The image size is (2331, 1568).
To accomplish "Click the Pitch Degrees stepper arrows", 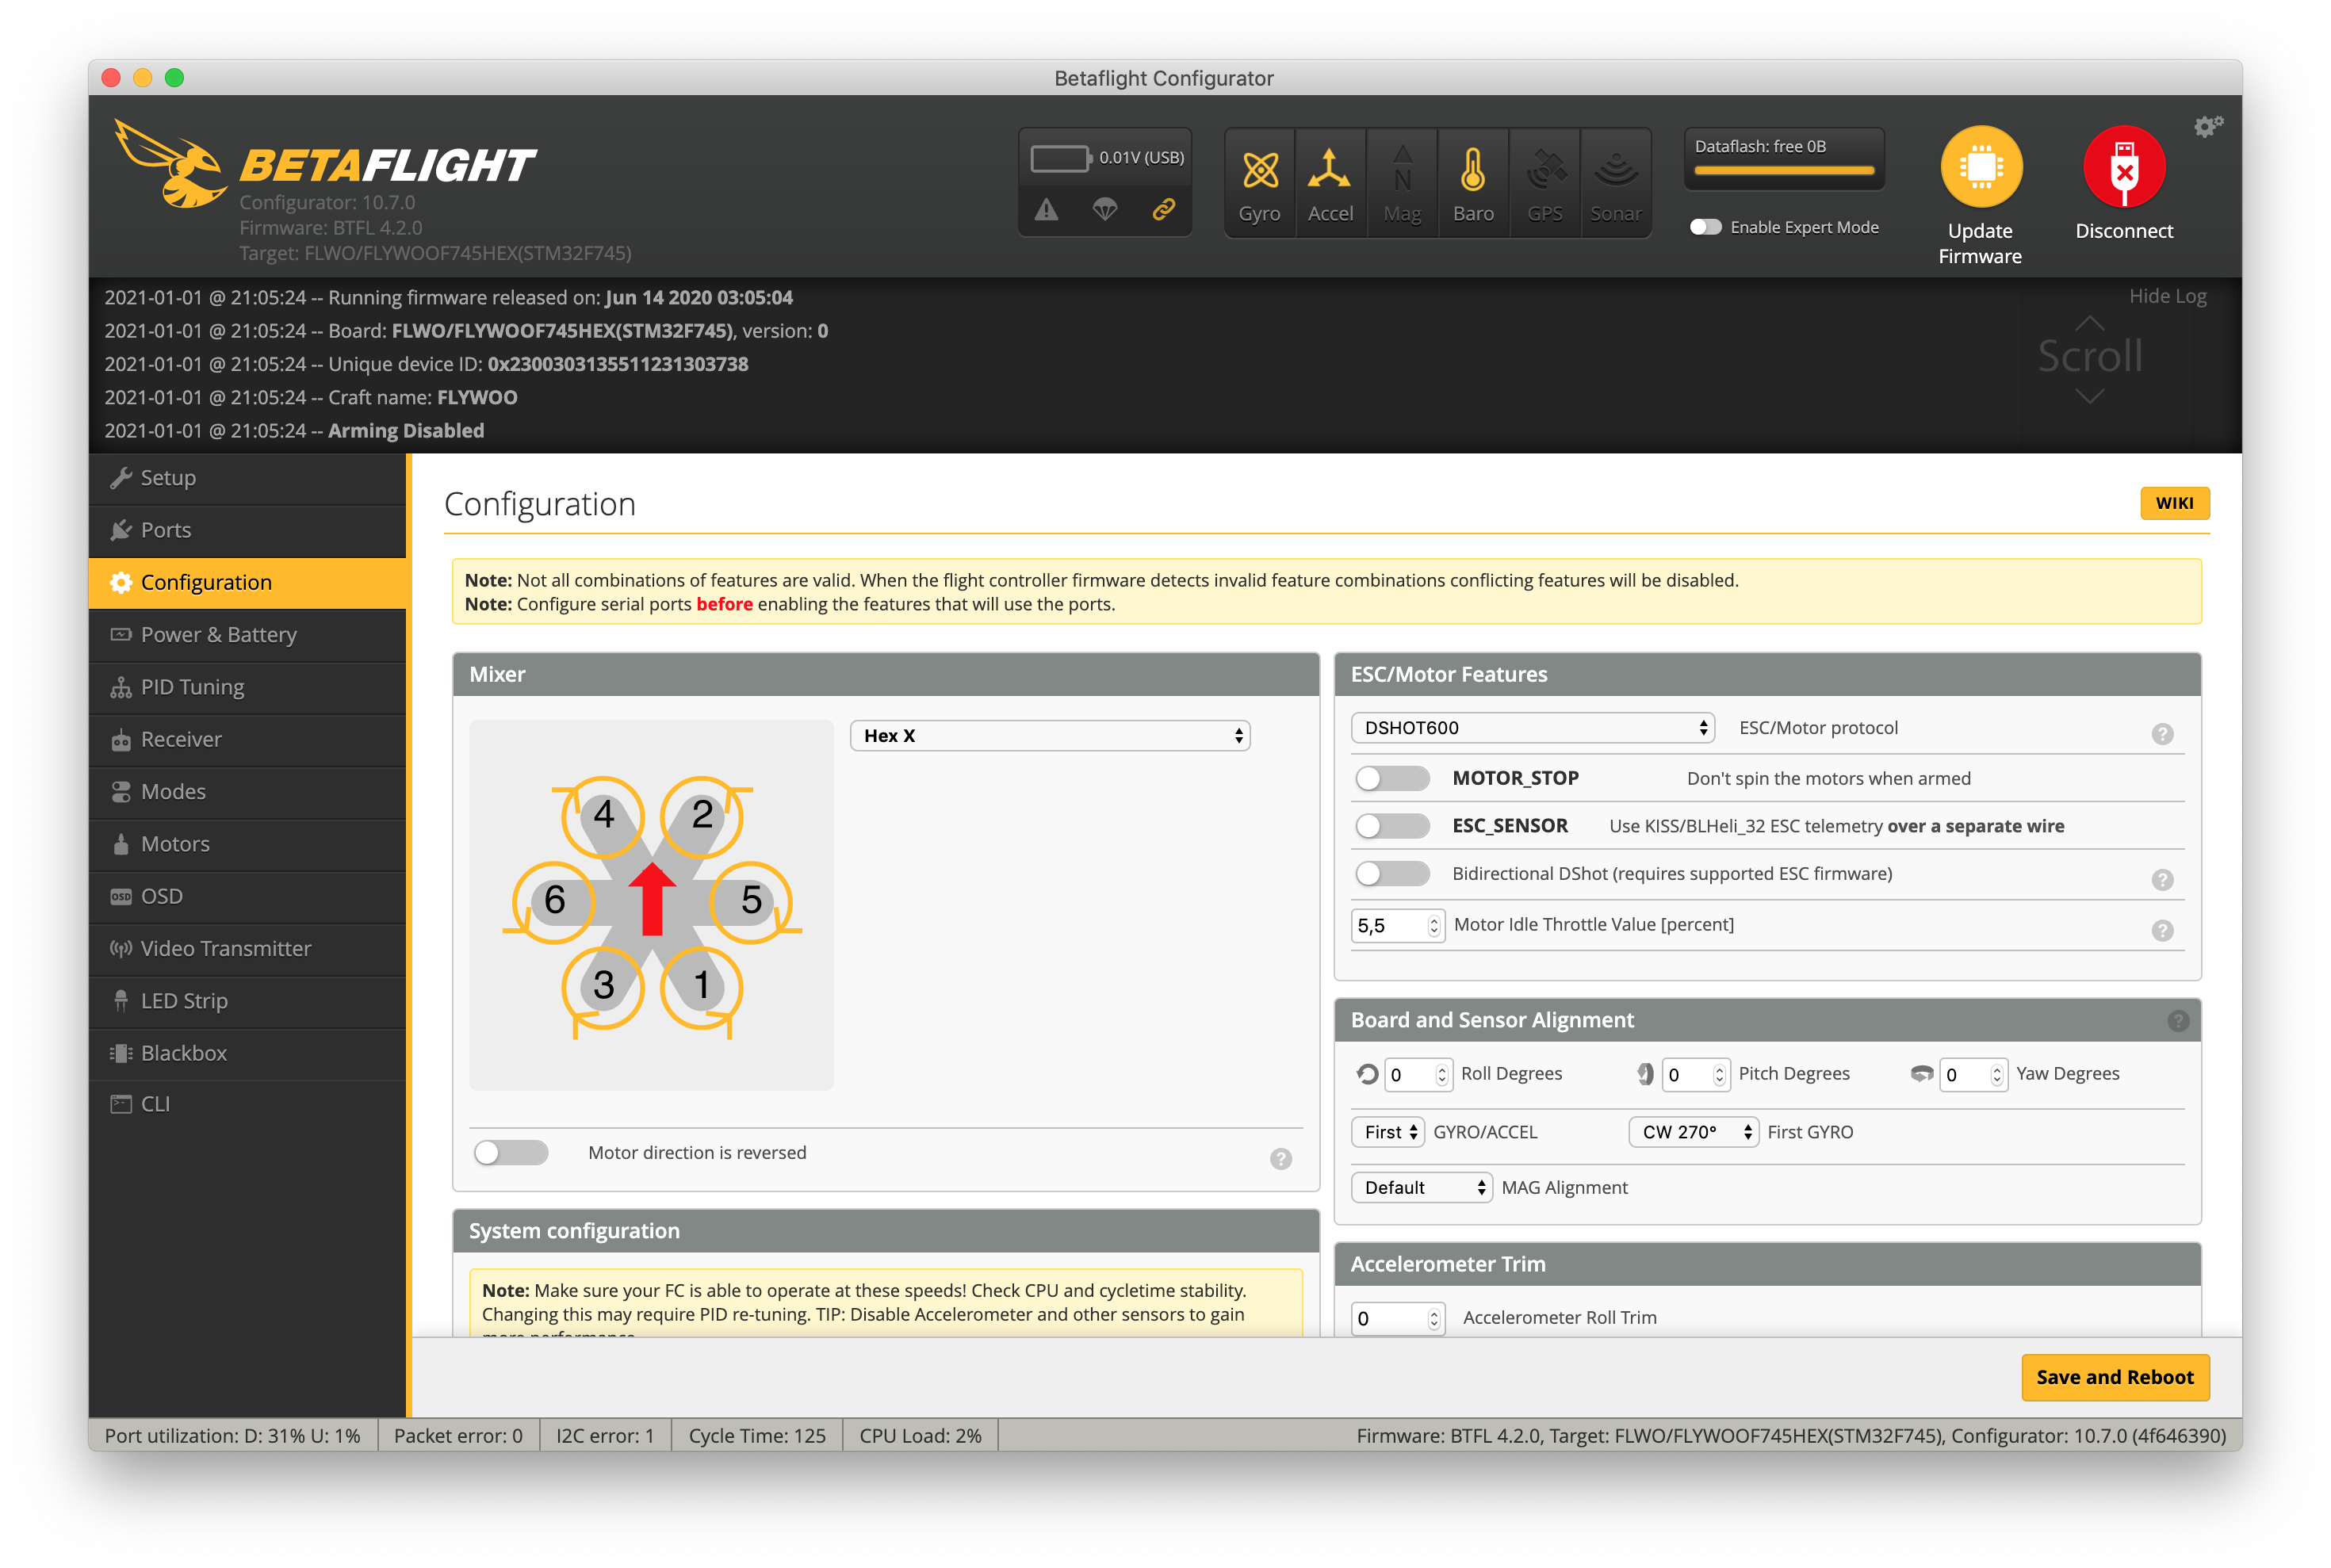I will [1719, 1075].
